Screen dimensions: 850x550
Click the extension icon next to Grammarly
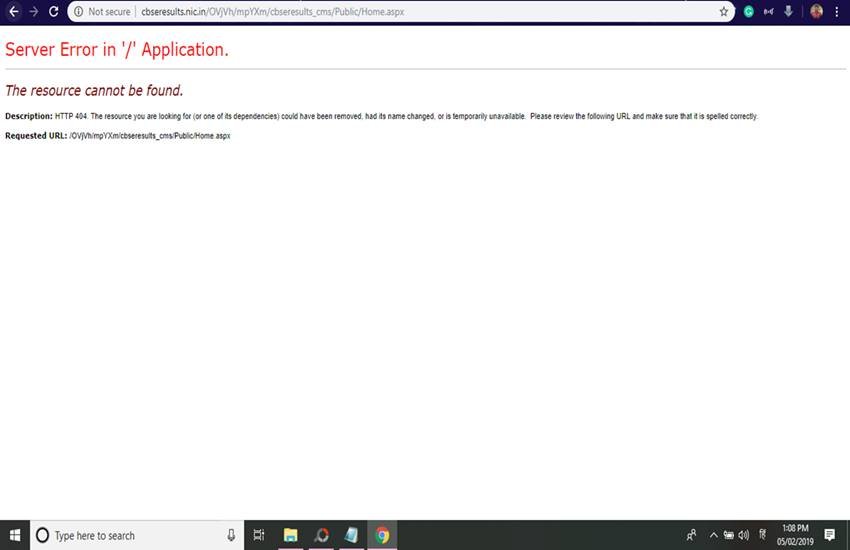point(769,11)
